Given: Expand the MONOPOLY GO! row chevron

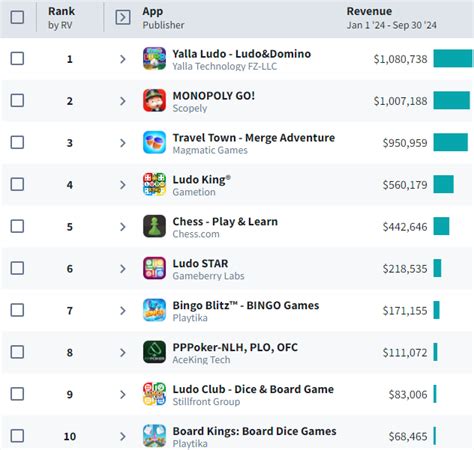Looking at the screenshot, I should [123, 101].
